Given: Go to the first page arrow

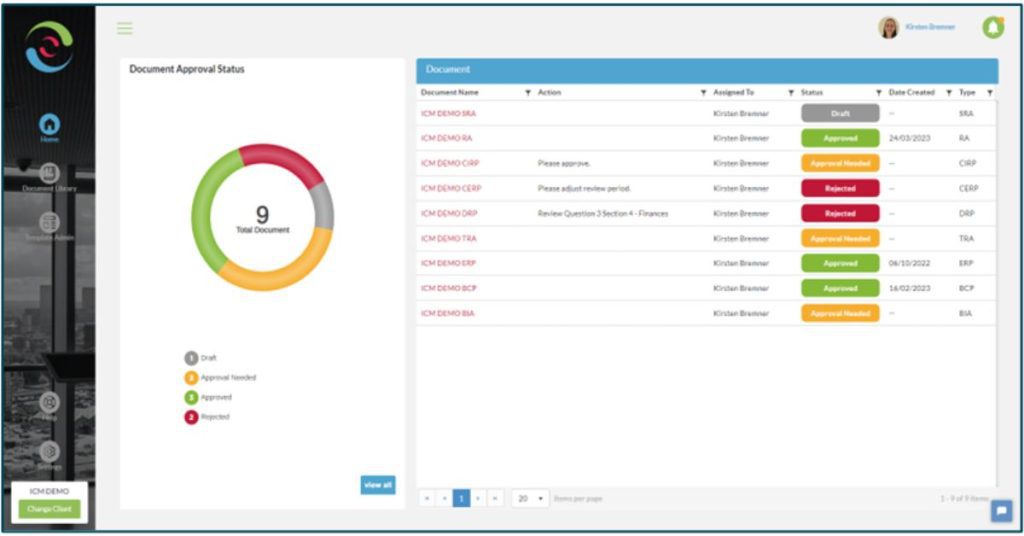Looking at the screenshot, I should (x=427, y=499).
